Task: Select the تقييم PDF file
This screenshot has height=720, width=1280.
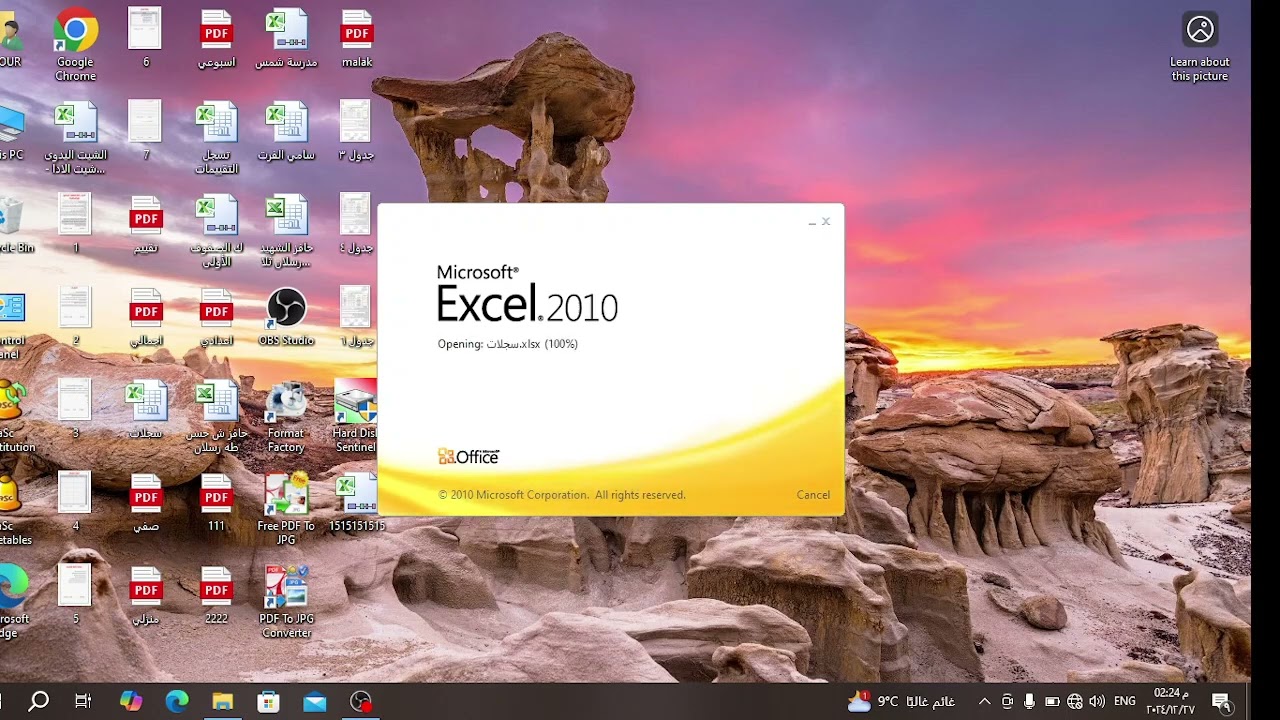Action: click(146, 225)
